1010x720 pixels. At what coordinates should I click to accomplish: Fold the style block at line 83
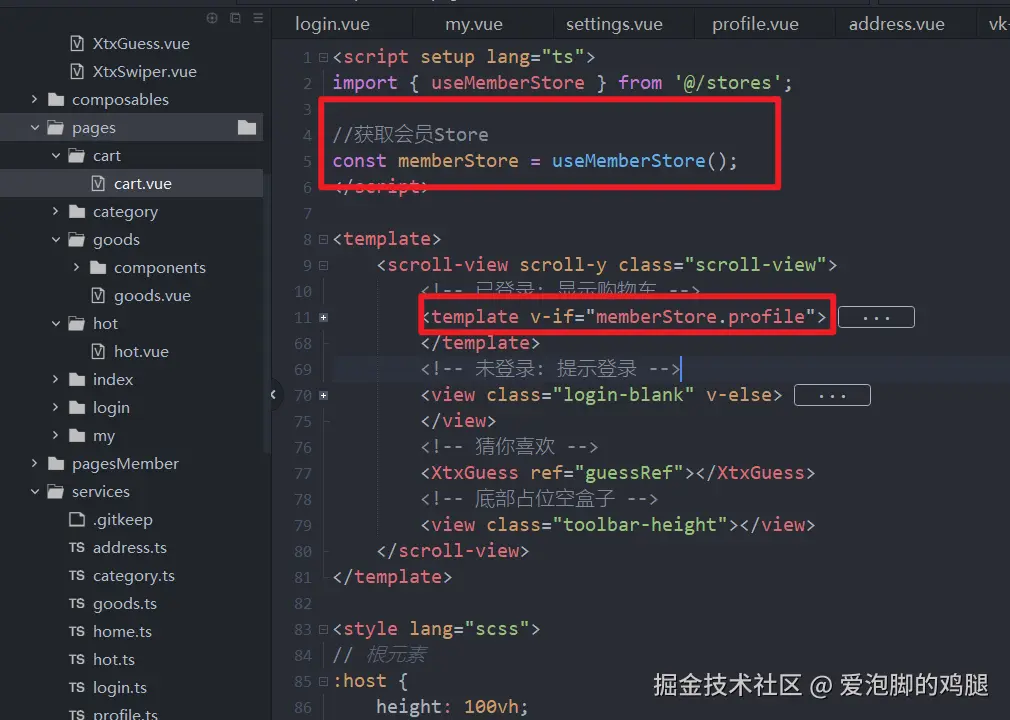[323, 629]
